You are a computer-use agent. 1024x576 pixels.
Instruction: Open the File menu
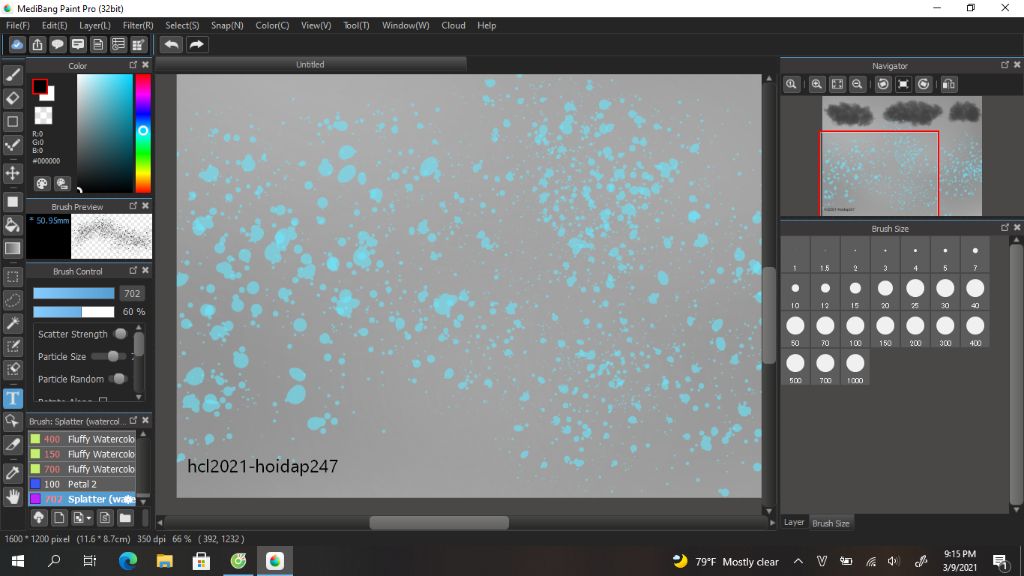(18, 25)
